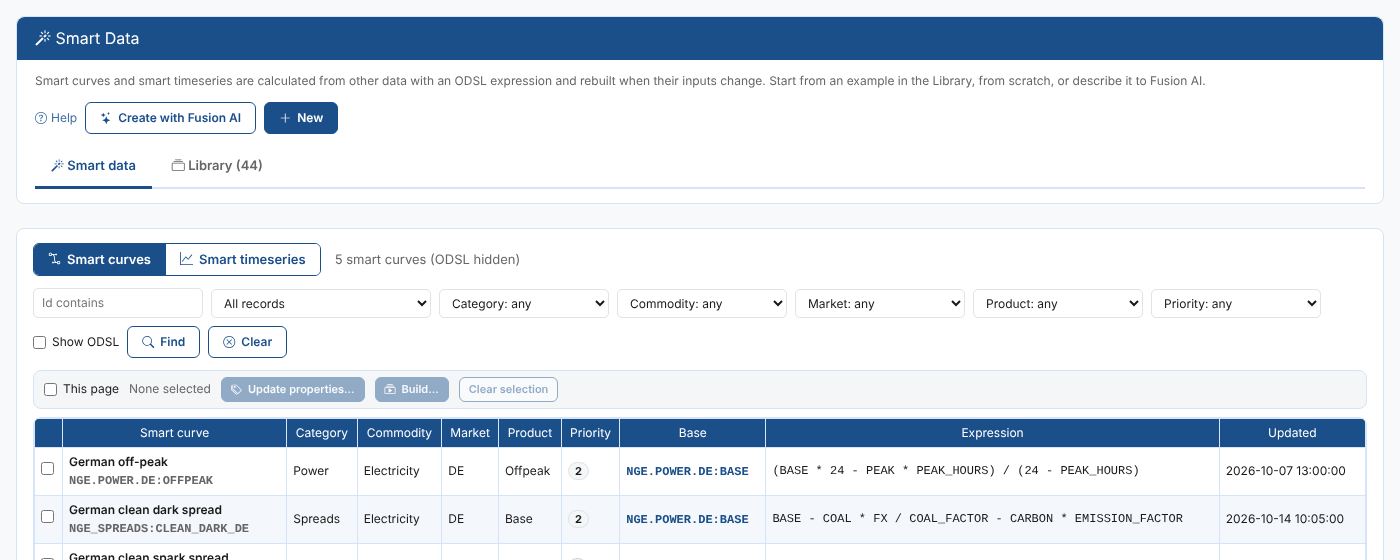Click the Create with Fusion AI button
Screen dimensions: 1400x560
pyautogui.click(x=170, y=118)
